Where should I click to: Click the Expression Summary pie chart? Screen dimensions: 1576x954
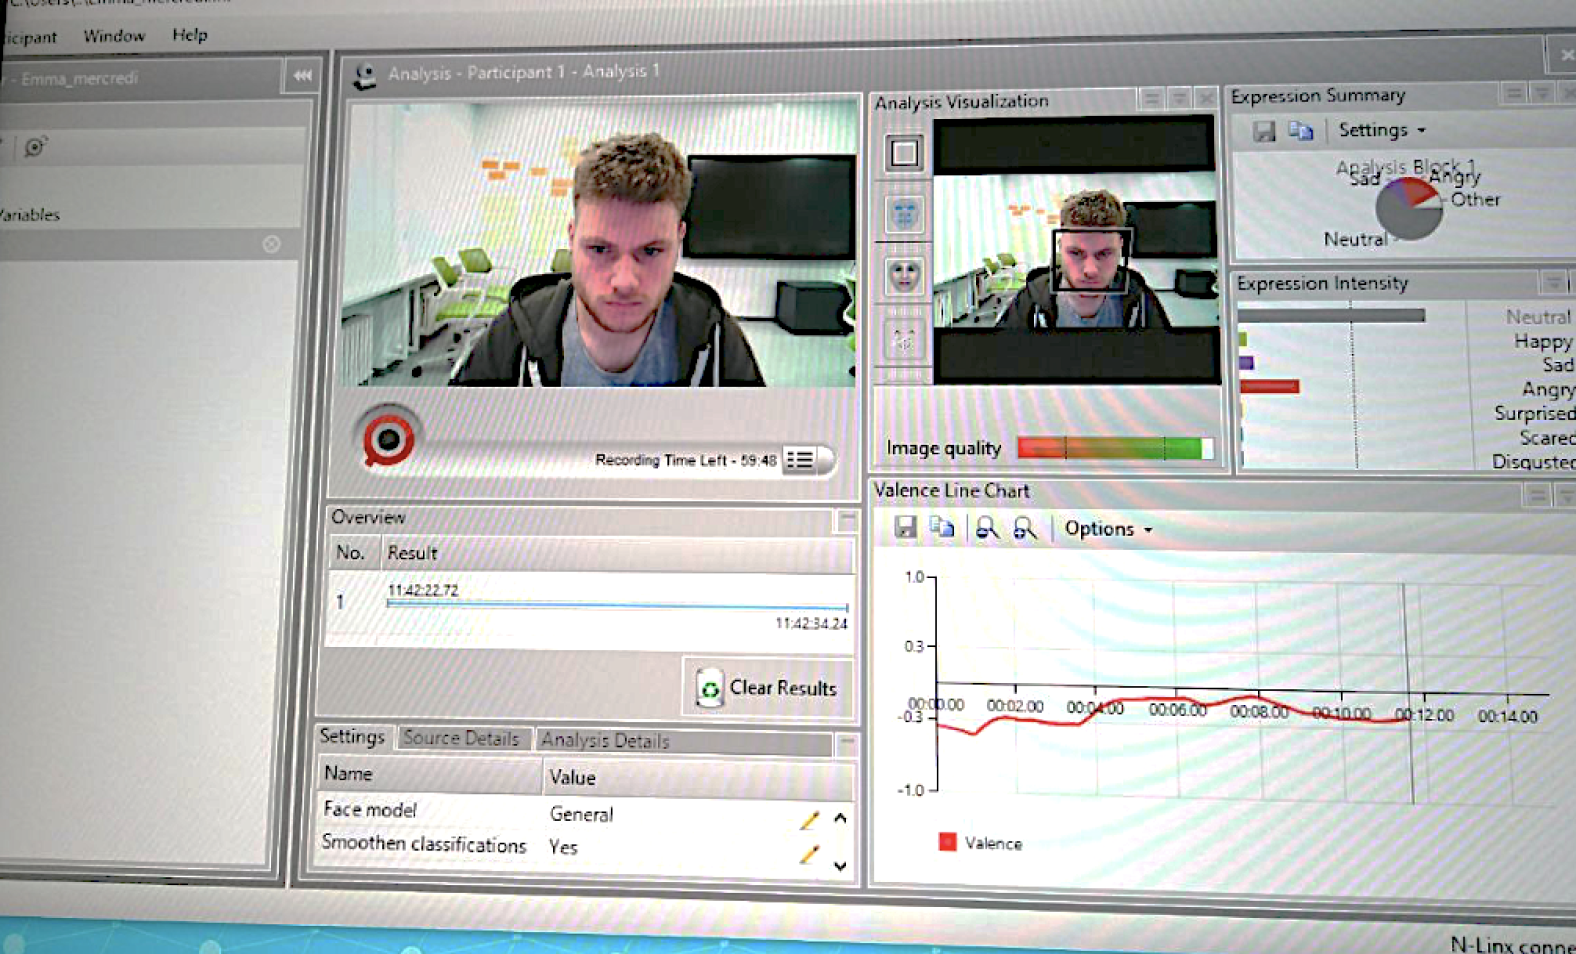point(1409,209)
